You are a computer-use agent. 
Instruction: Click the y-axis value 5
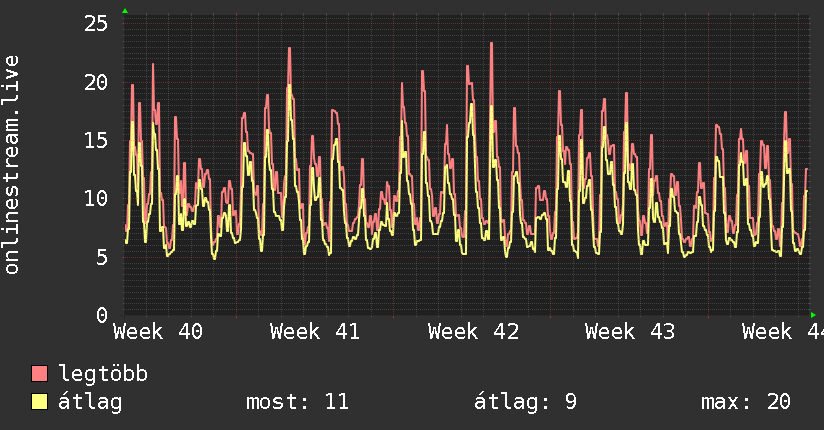102,257
